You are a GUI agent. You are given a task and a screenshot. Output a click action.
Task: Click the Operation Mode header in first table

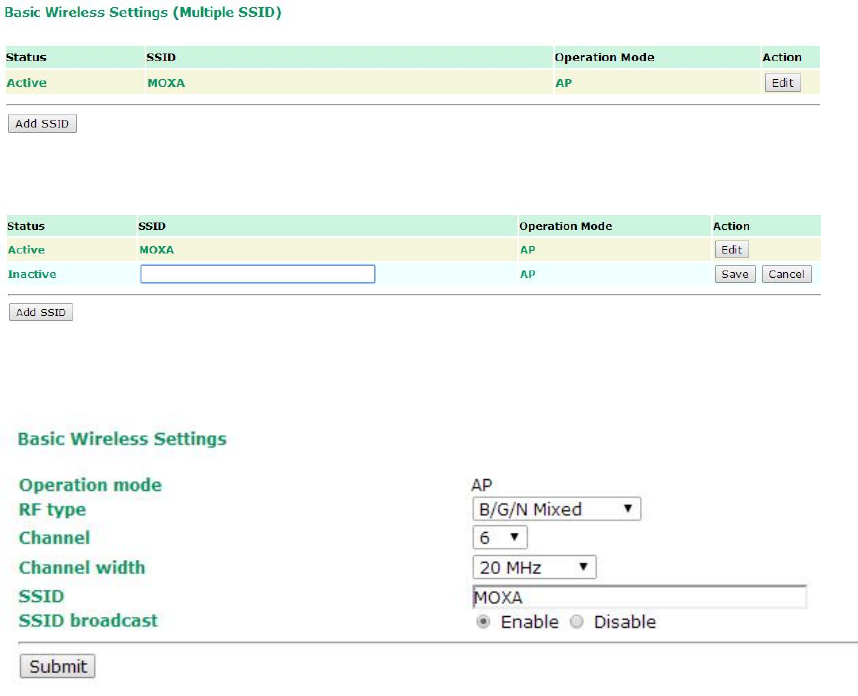click(604, 57)
